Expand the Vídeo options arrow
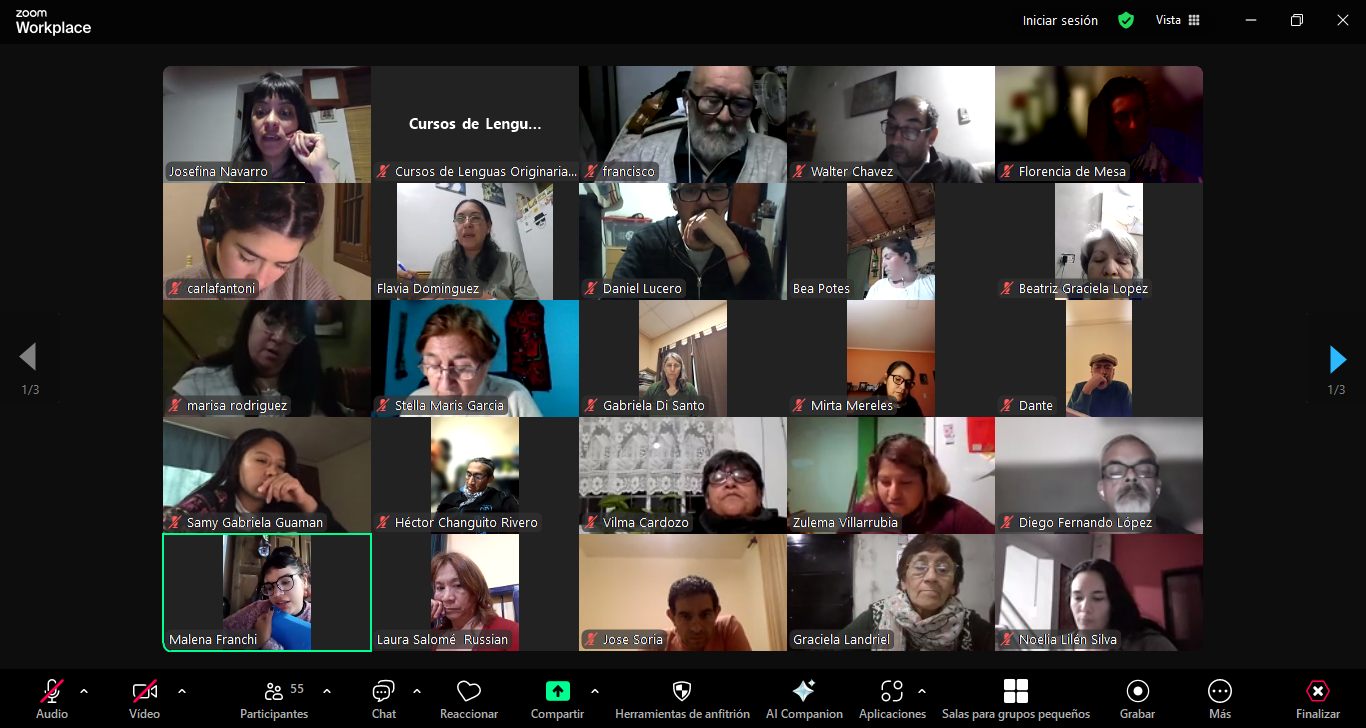 182,691
